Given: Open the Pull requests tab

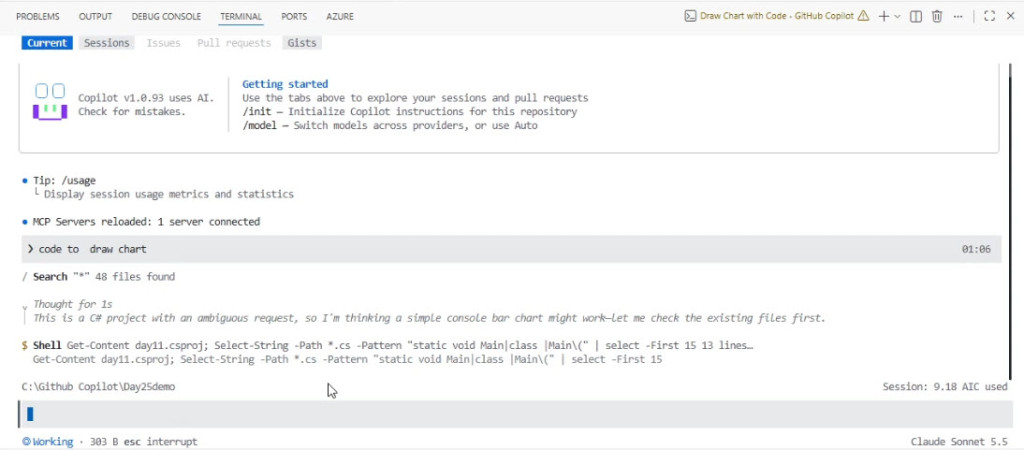Looking at the screenshot, I should click(234, 43).
